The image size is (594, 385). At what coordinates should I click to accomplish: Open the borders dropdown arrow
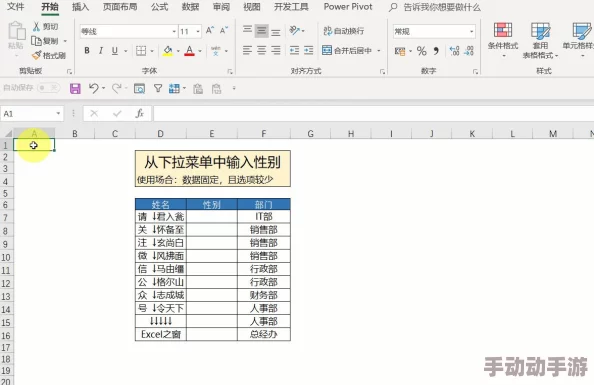[x=152, y=51]
